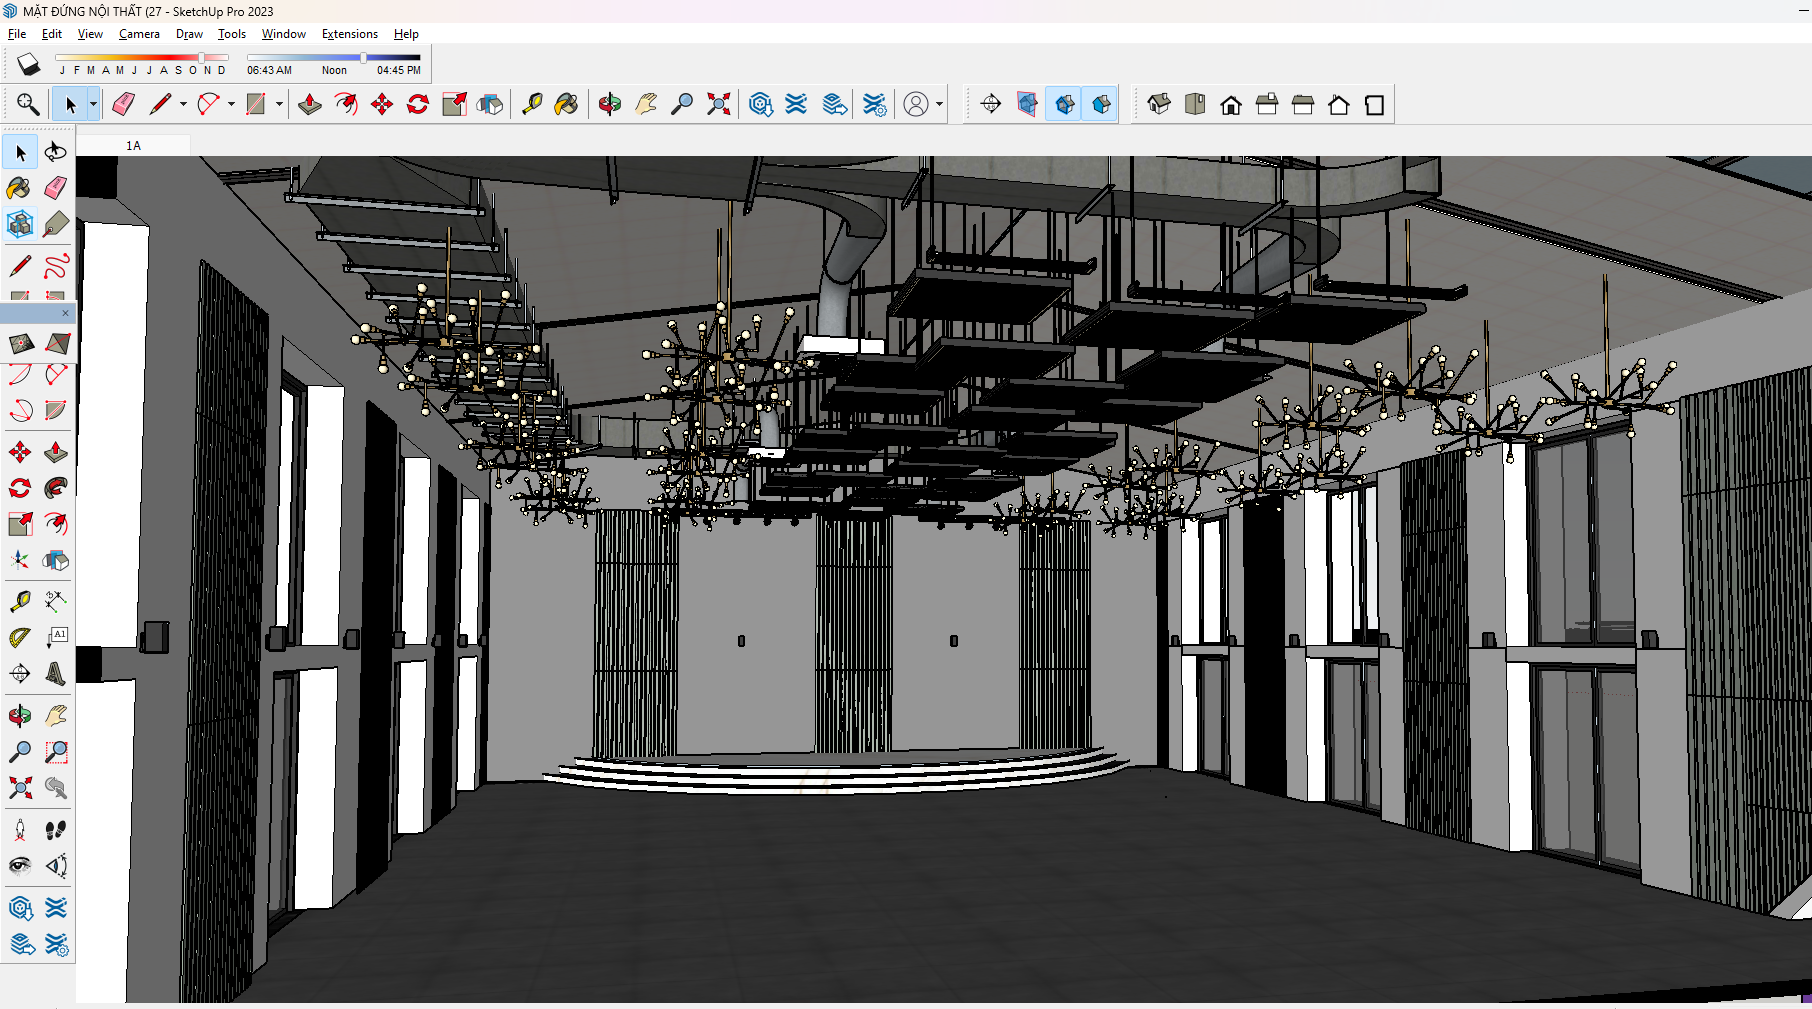Choose Make Component cube icon left toolbar
The width and height of the screenshot is (1812, 1009).
point(20,224)
